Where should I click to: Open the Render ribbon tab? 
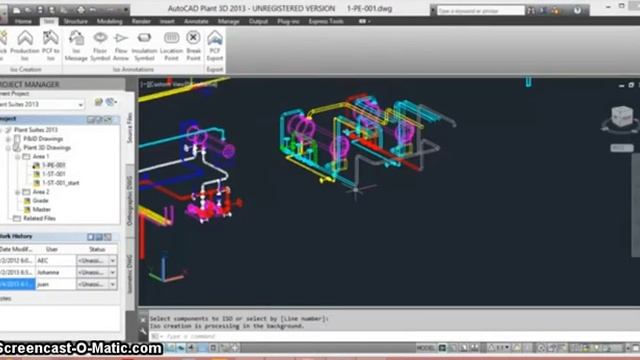pyautogui.click(x=141, y=21)
